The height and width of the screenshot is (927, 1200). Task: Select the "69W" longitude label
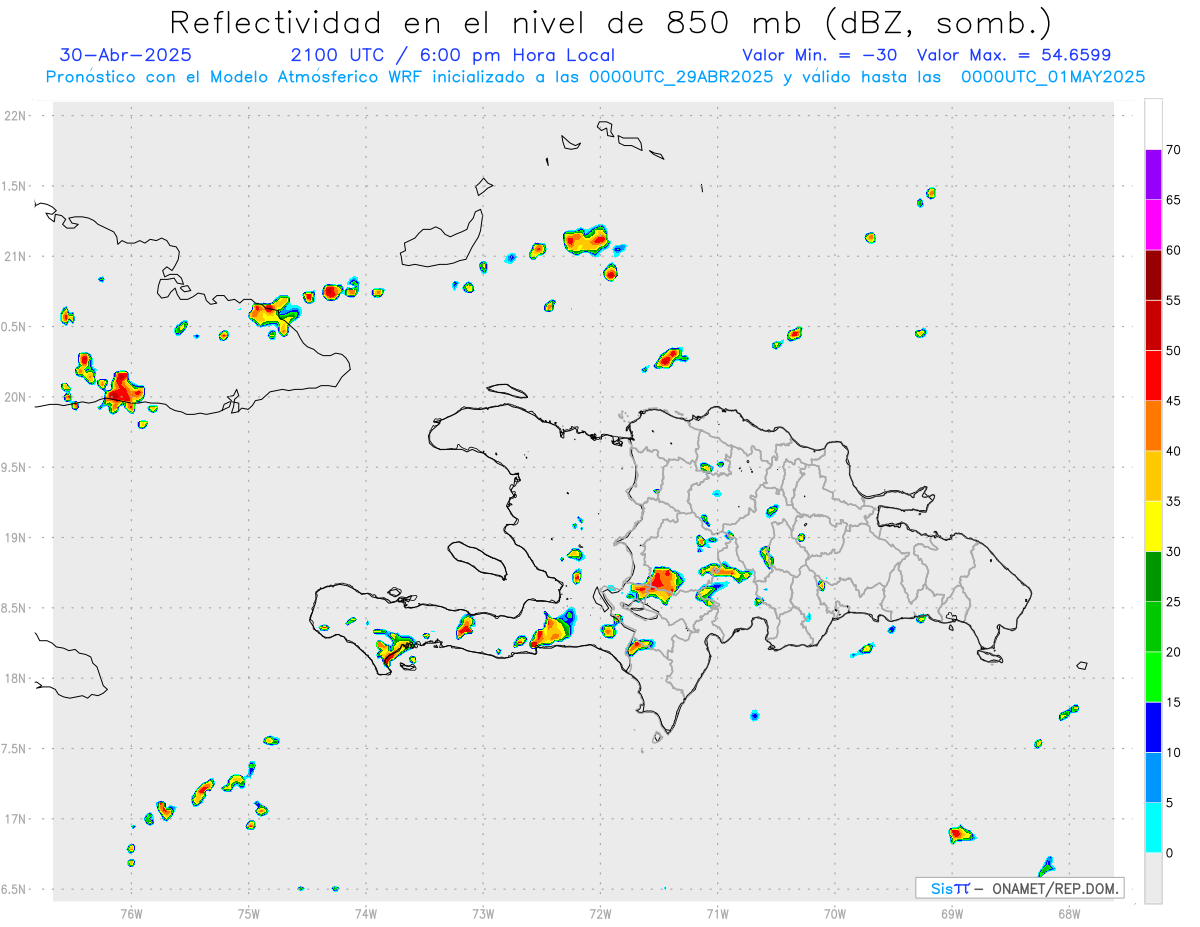point(952,913)
